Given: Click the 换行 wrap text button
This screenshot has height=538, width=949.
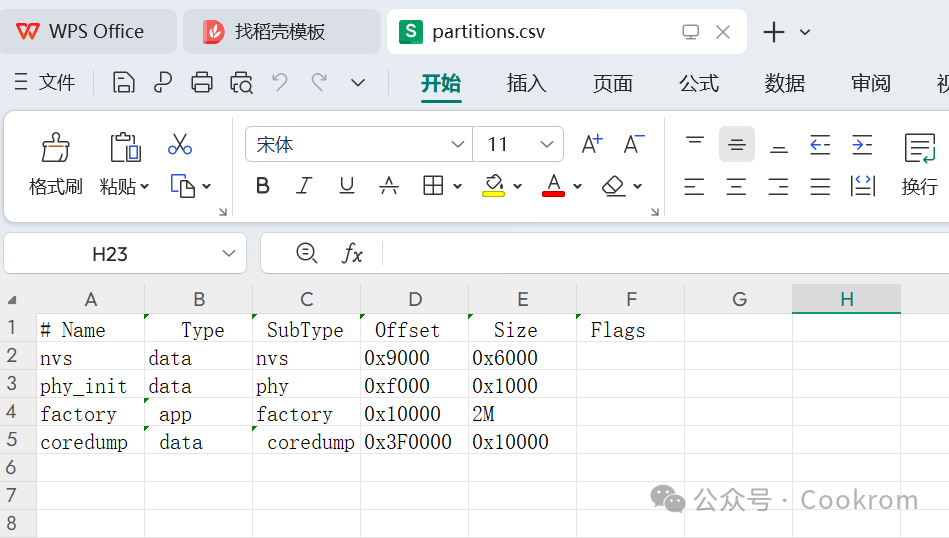Looking at the screenshot, I should coord(919,164).
